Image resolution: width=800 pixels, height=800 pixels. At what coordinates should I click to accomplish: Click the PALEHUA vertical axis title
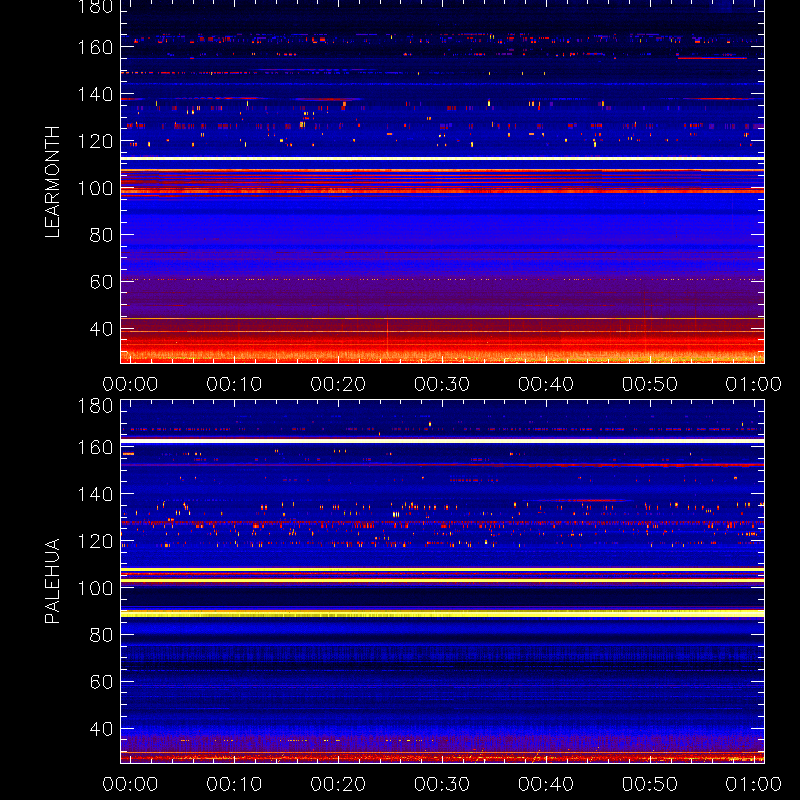coord(53,581)
